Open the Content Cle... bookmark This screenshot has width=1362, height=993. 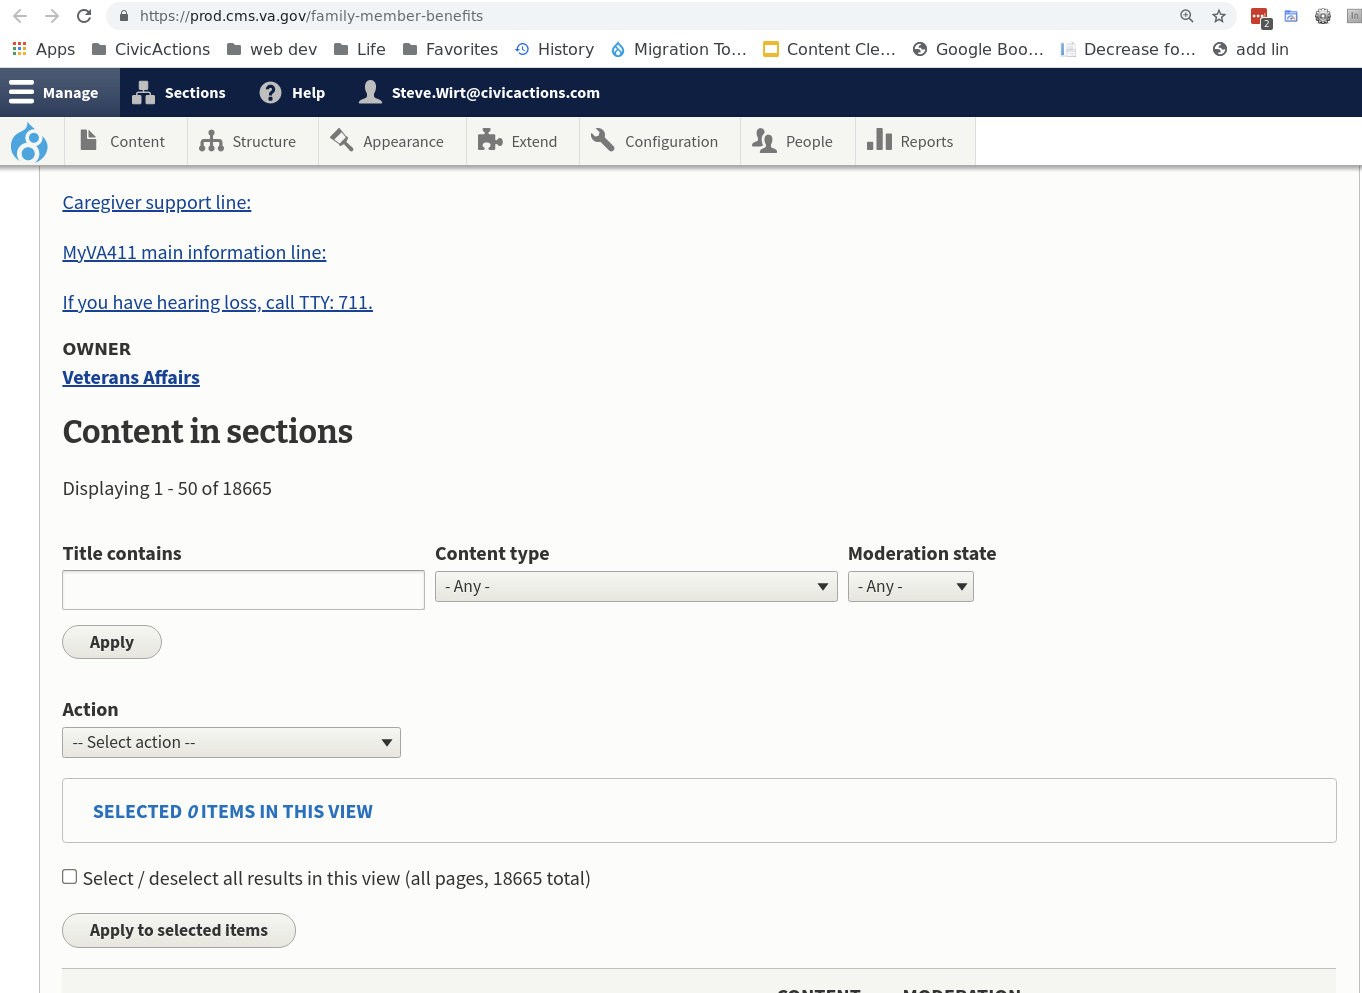[829, 49]
